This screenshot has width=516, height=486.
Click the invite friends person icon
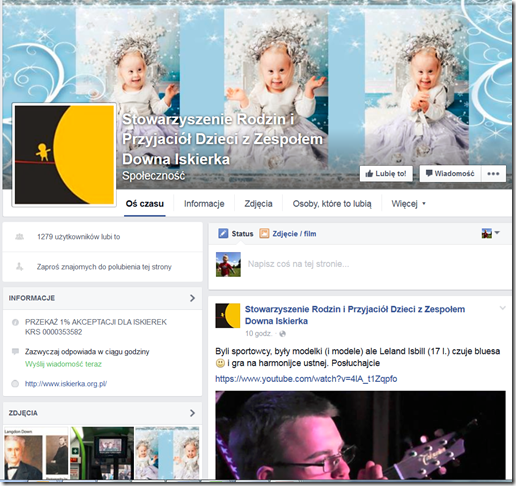coord(20,267)
